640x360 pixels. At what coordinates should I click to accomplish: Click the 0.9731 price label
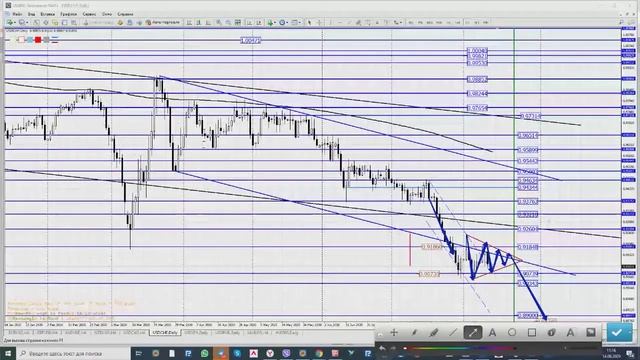click(530, 116)
